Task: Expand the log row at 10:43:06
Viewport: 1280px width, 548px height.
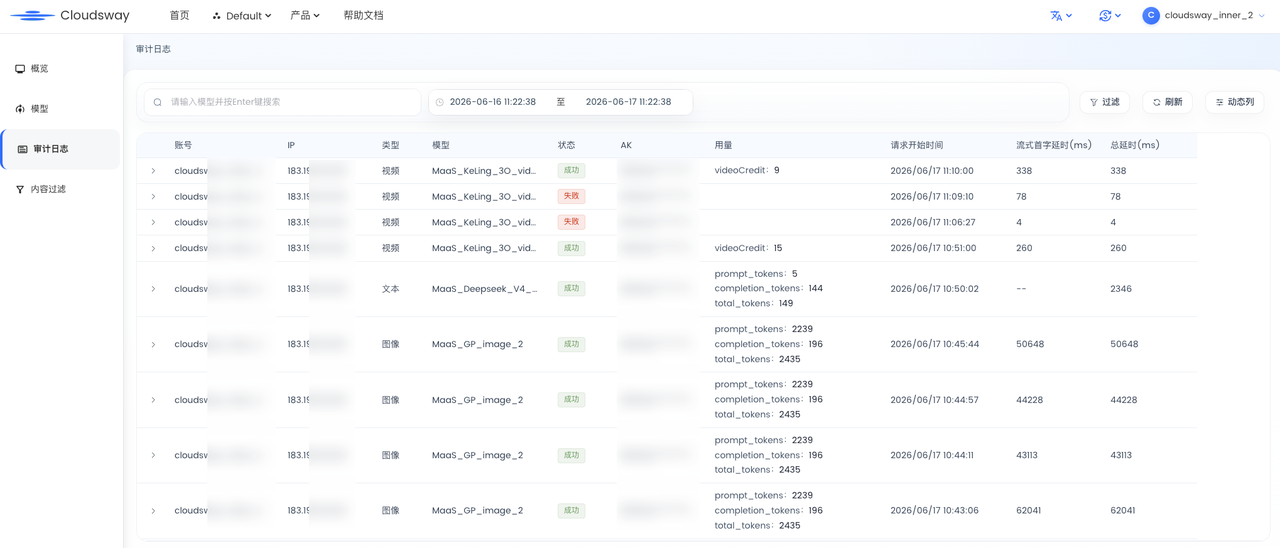Action: 153,511
